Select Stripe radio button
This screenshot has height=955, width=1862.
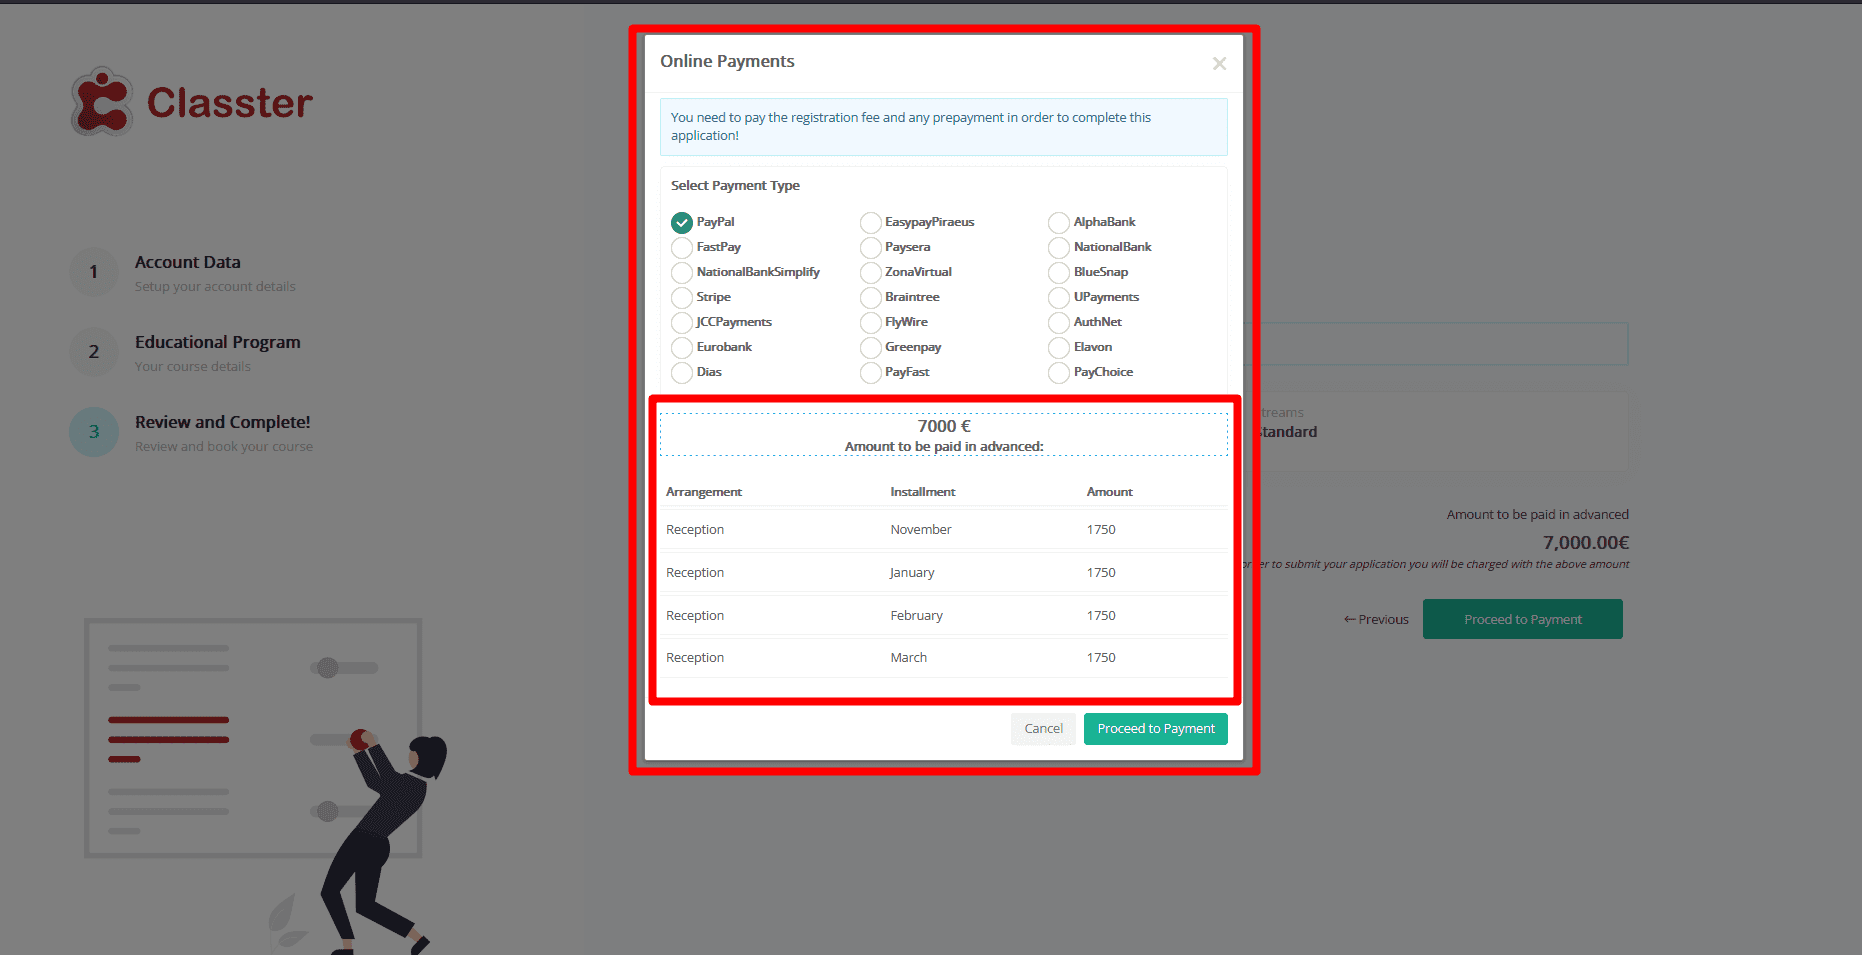tap(682, 297)
